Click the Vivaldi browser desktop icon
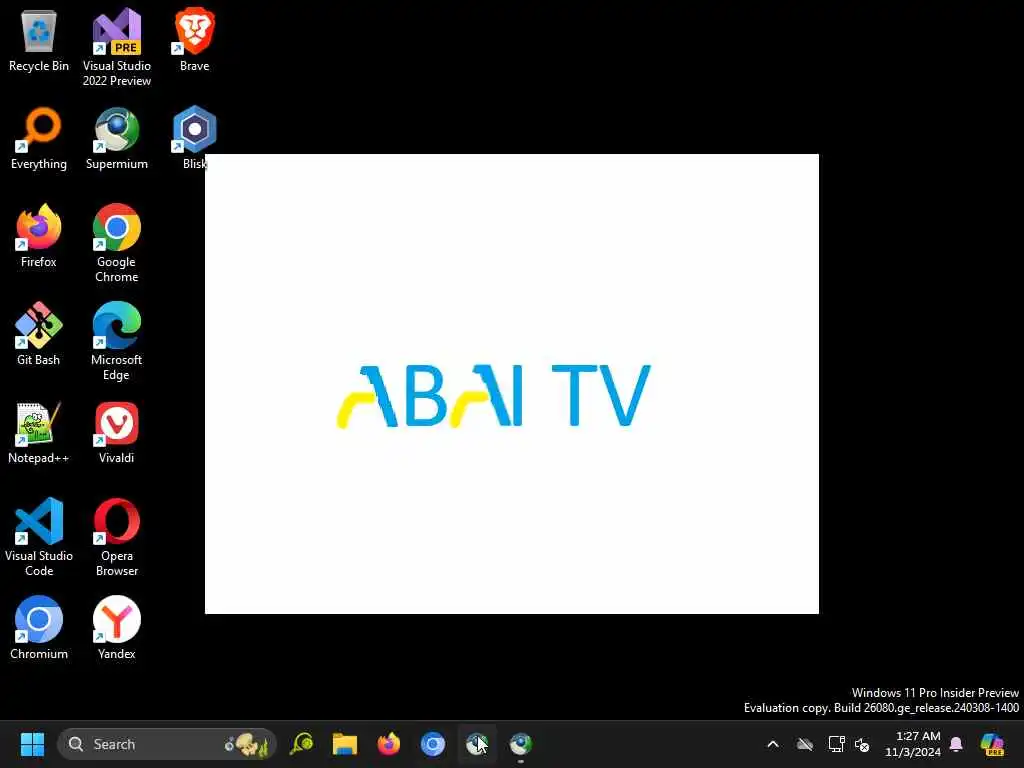The image size is (1024, 768). point(117,432)
